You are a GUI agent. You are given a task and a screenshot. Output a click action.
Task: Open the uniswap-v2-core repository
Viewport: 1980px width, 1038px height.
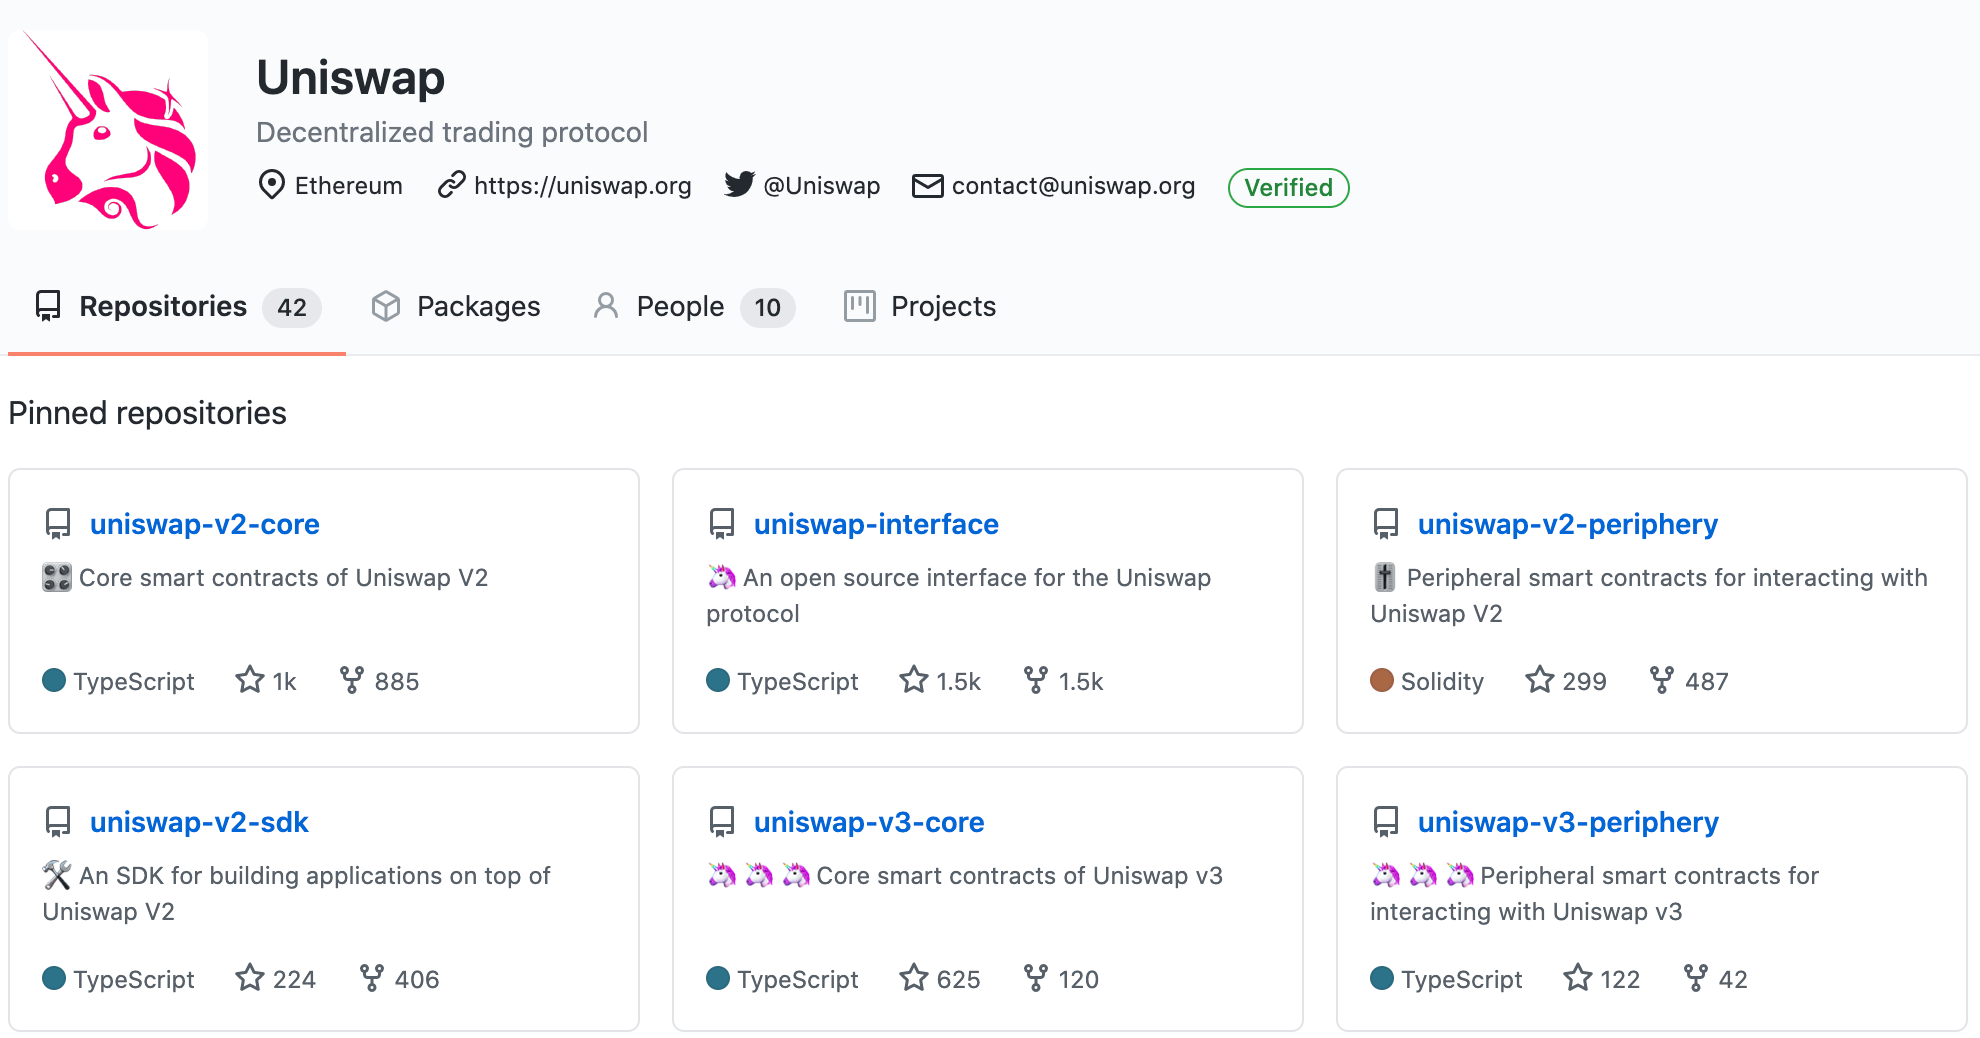205,524
